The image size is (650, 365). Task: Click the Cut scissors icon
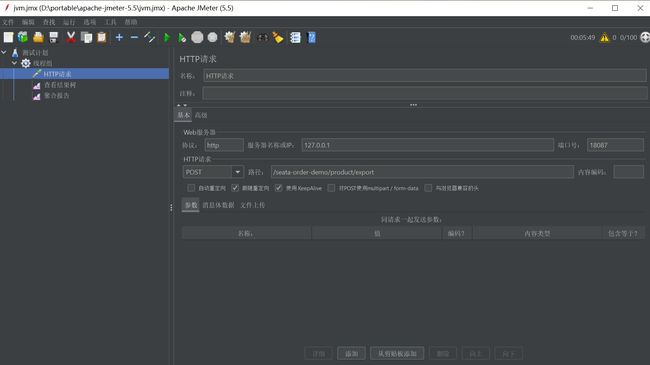coord(71,37)
